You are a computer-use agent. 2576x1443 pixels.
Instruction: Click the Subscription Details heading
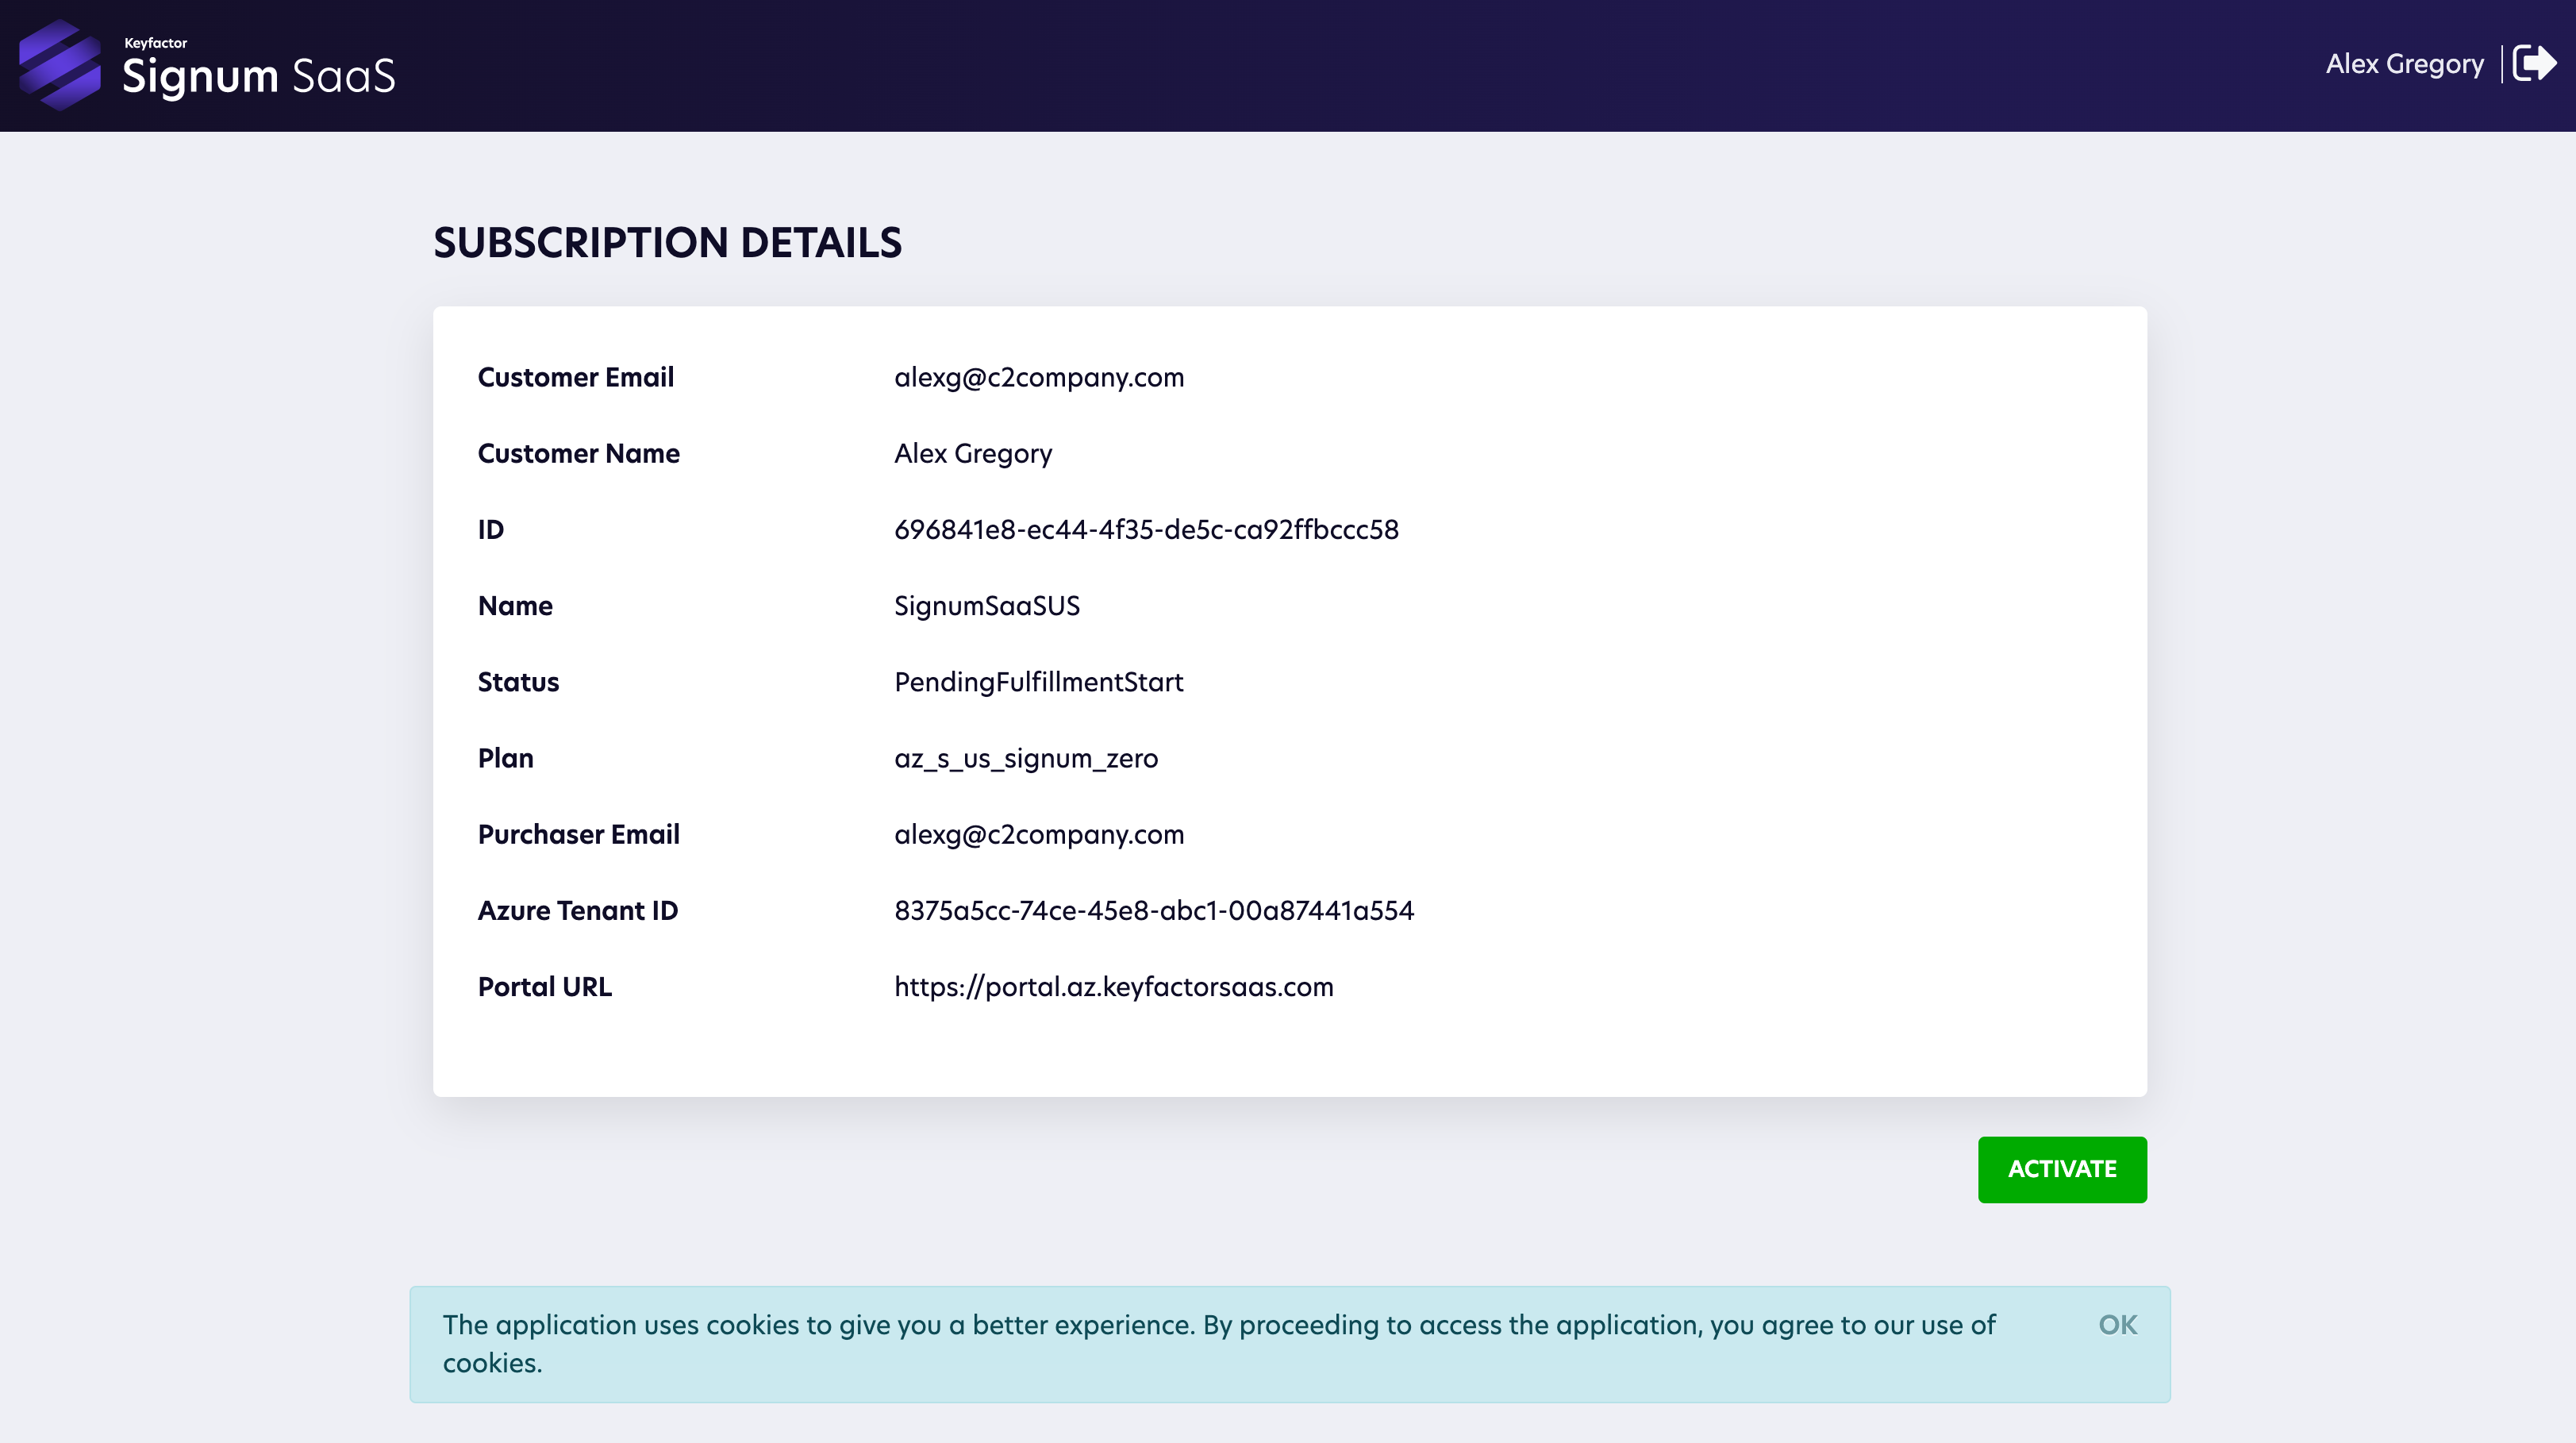[x=667, y=243]
